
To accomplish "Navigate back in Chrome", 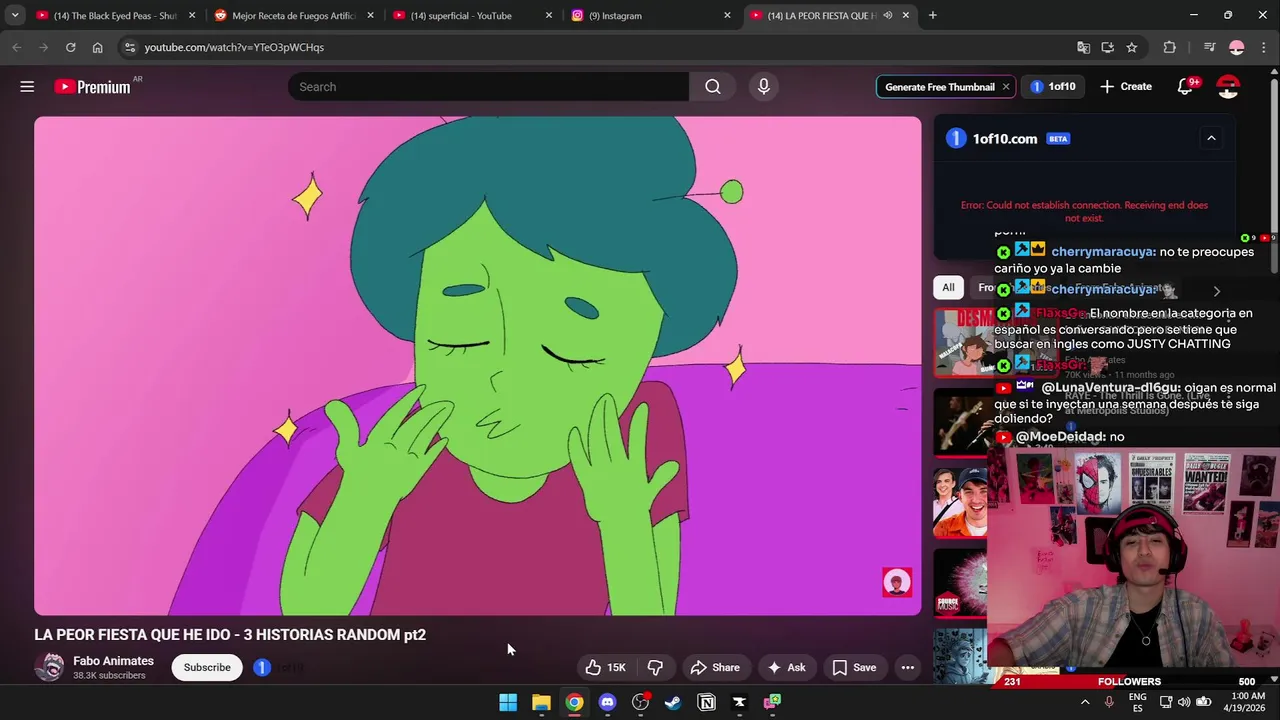I will [x=16, y=47].
